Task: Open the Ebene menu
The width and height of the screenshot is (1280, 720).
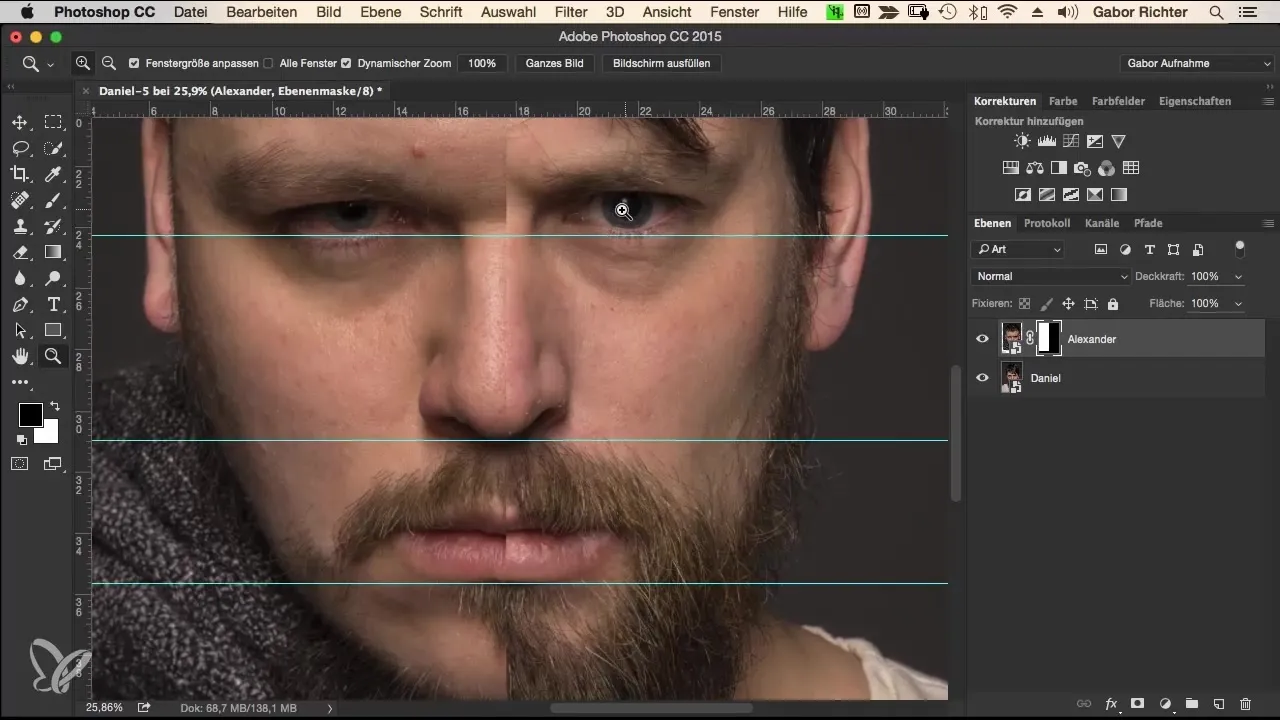Action: pyautogui.click(x=380, y=12)
